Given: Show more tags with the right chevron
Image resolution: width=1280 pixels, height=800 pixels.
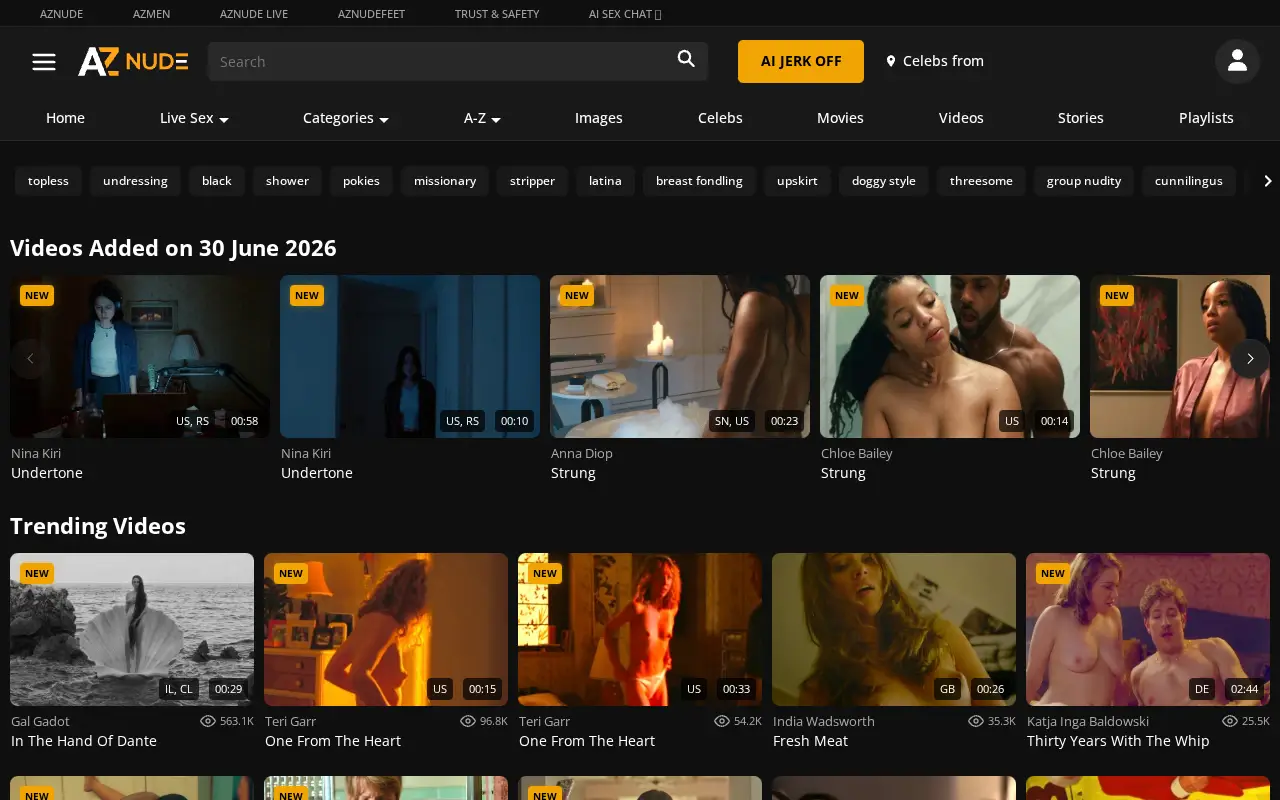Looking at the screenshot, I should point(1267,181).
